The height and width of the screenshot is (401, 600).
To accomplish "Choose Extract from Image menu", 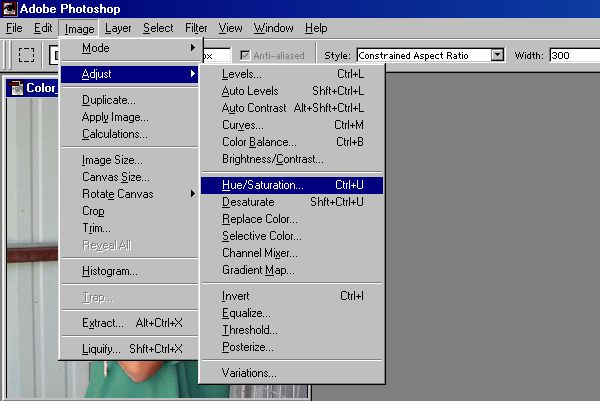I will pos(130,323).
